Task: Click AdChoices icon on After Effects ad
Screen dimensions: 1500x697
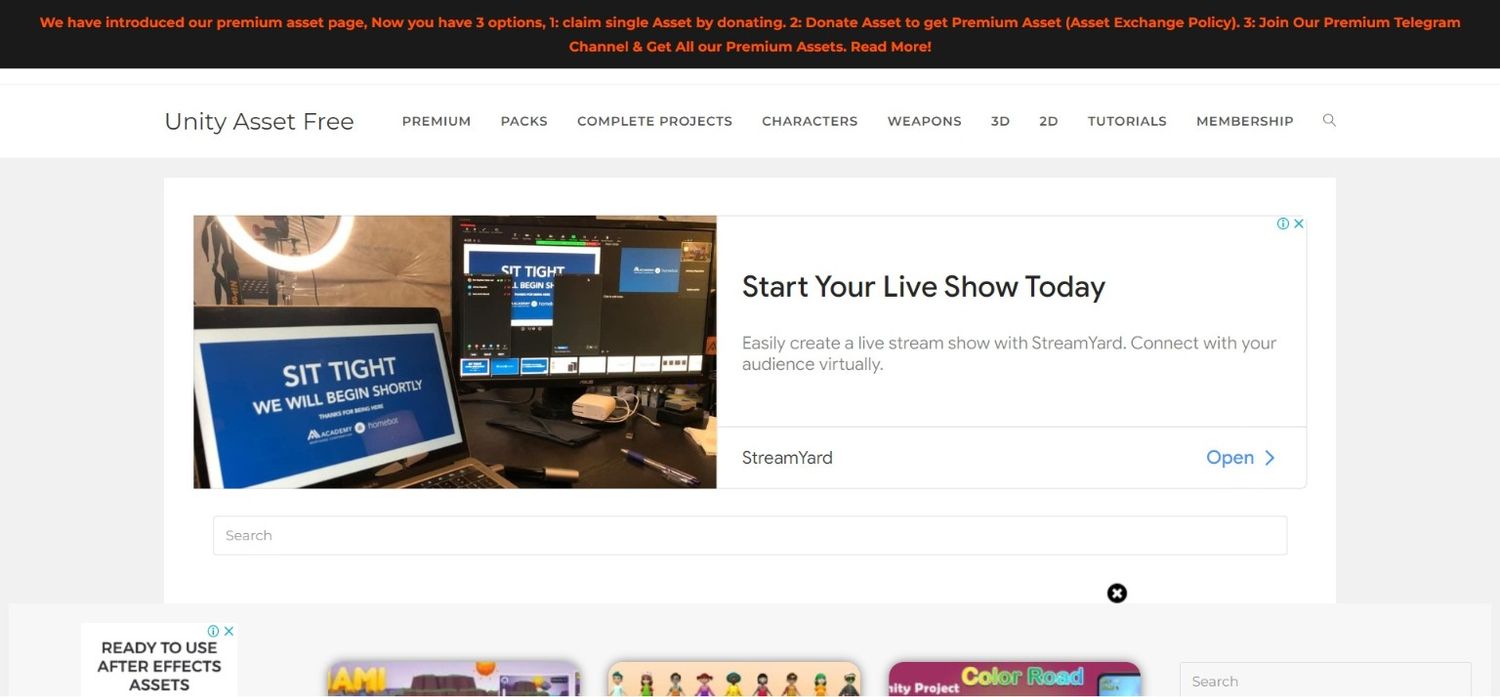Action: click(x=213, y=631)
